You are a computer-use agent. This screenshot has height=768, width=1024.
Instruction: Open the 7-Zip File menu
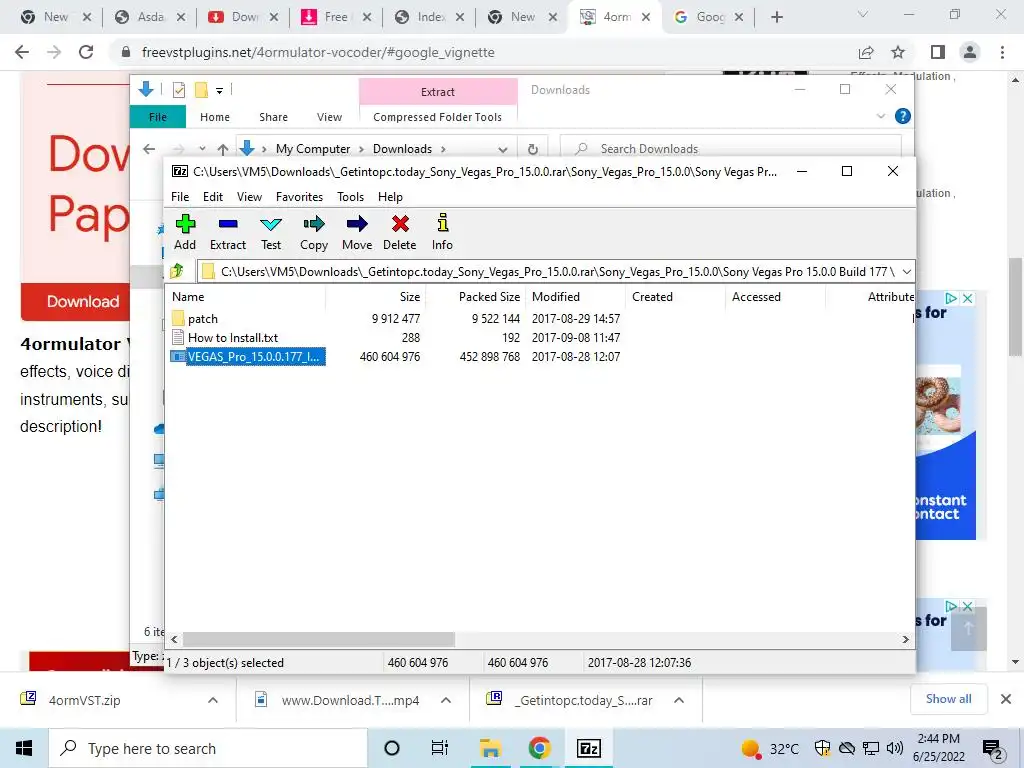180,197
